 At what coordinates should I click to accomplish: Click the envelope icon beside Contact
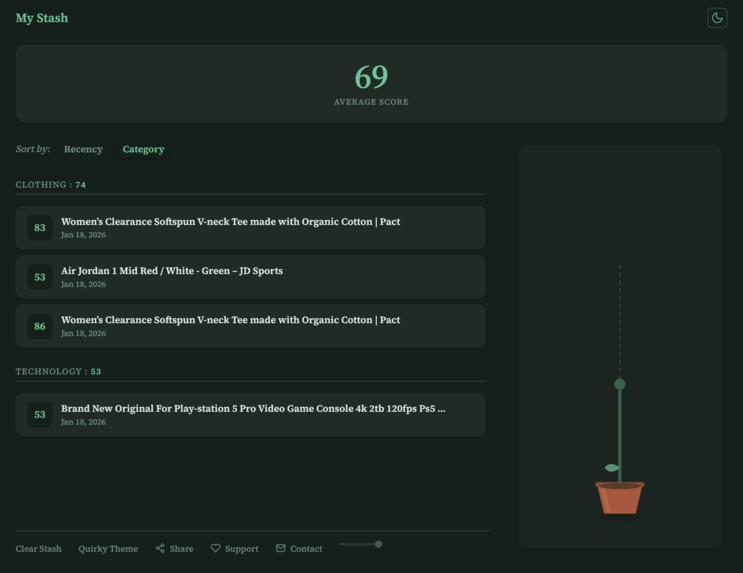(x=281, y=548)
